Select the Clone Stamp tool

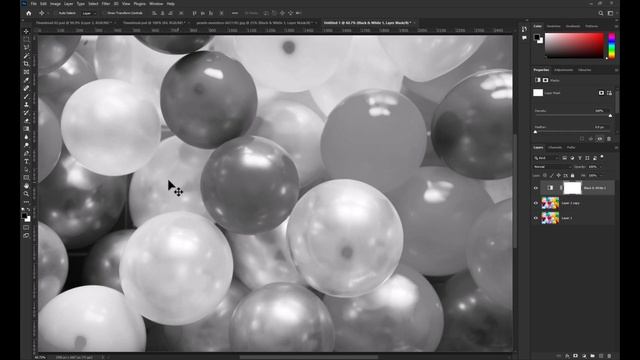[x=27, y=105]
